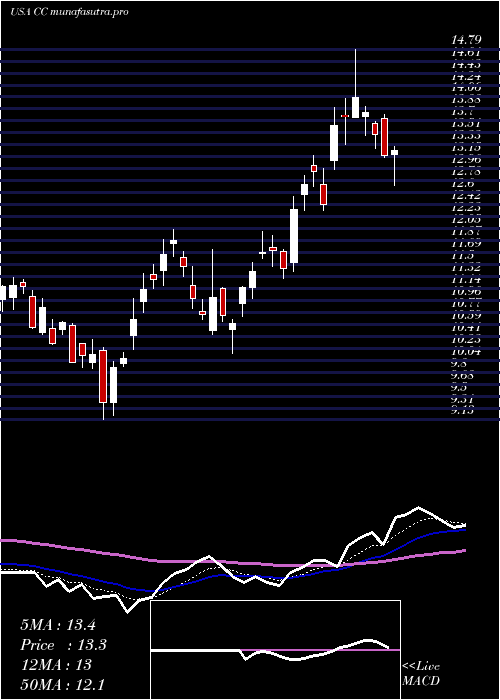Click the "Price : 13.3" label

point(63,645)
